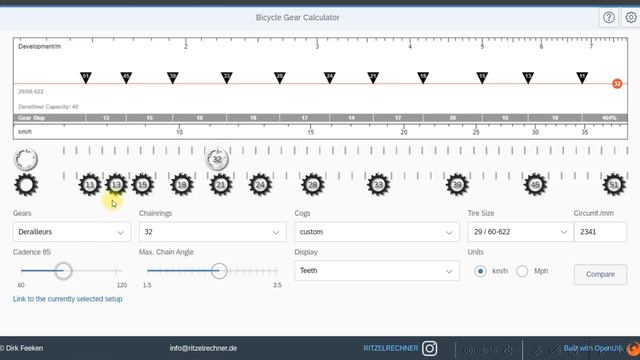Click the rightmost gear marker triangle
640x360 pixels.
pyautogui.click(x=582, y=78)
